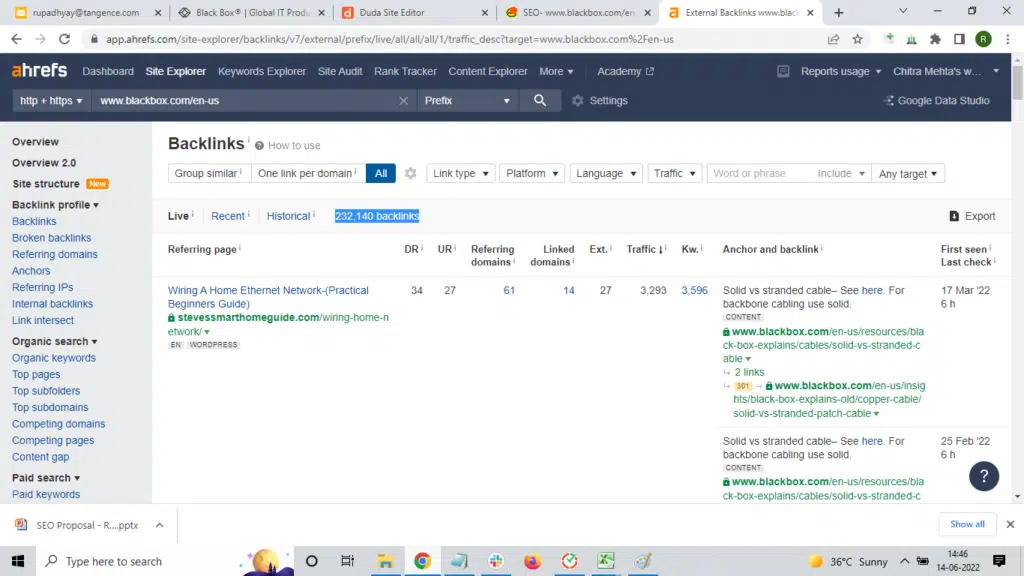Click the backlinks filter gear icon

[410, 174]
